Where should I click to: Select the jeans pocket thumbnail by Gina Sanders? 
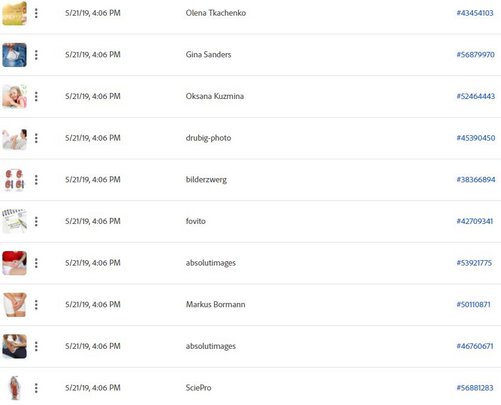point(14,55)
